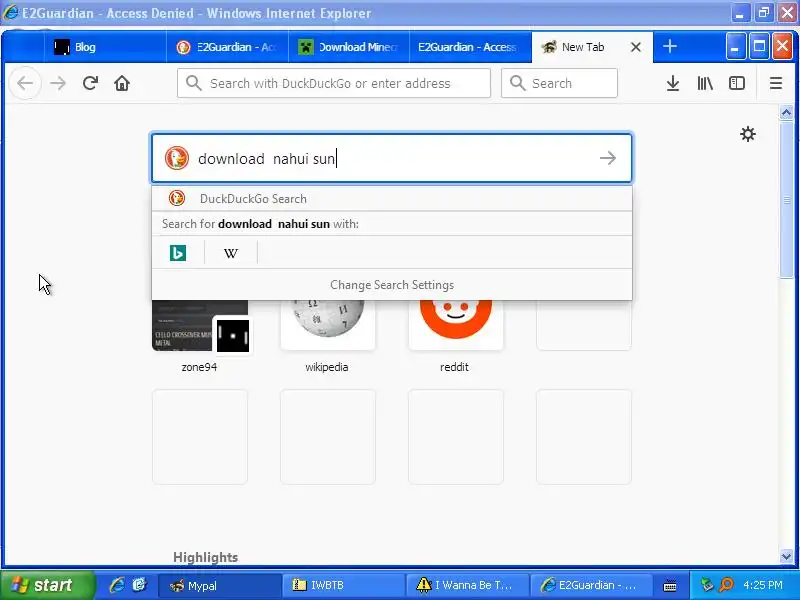Select DuckDuckGo Search suggestion row
The height and width of the screenshot is (600, 800).
(392, 198)
